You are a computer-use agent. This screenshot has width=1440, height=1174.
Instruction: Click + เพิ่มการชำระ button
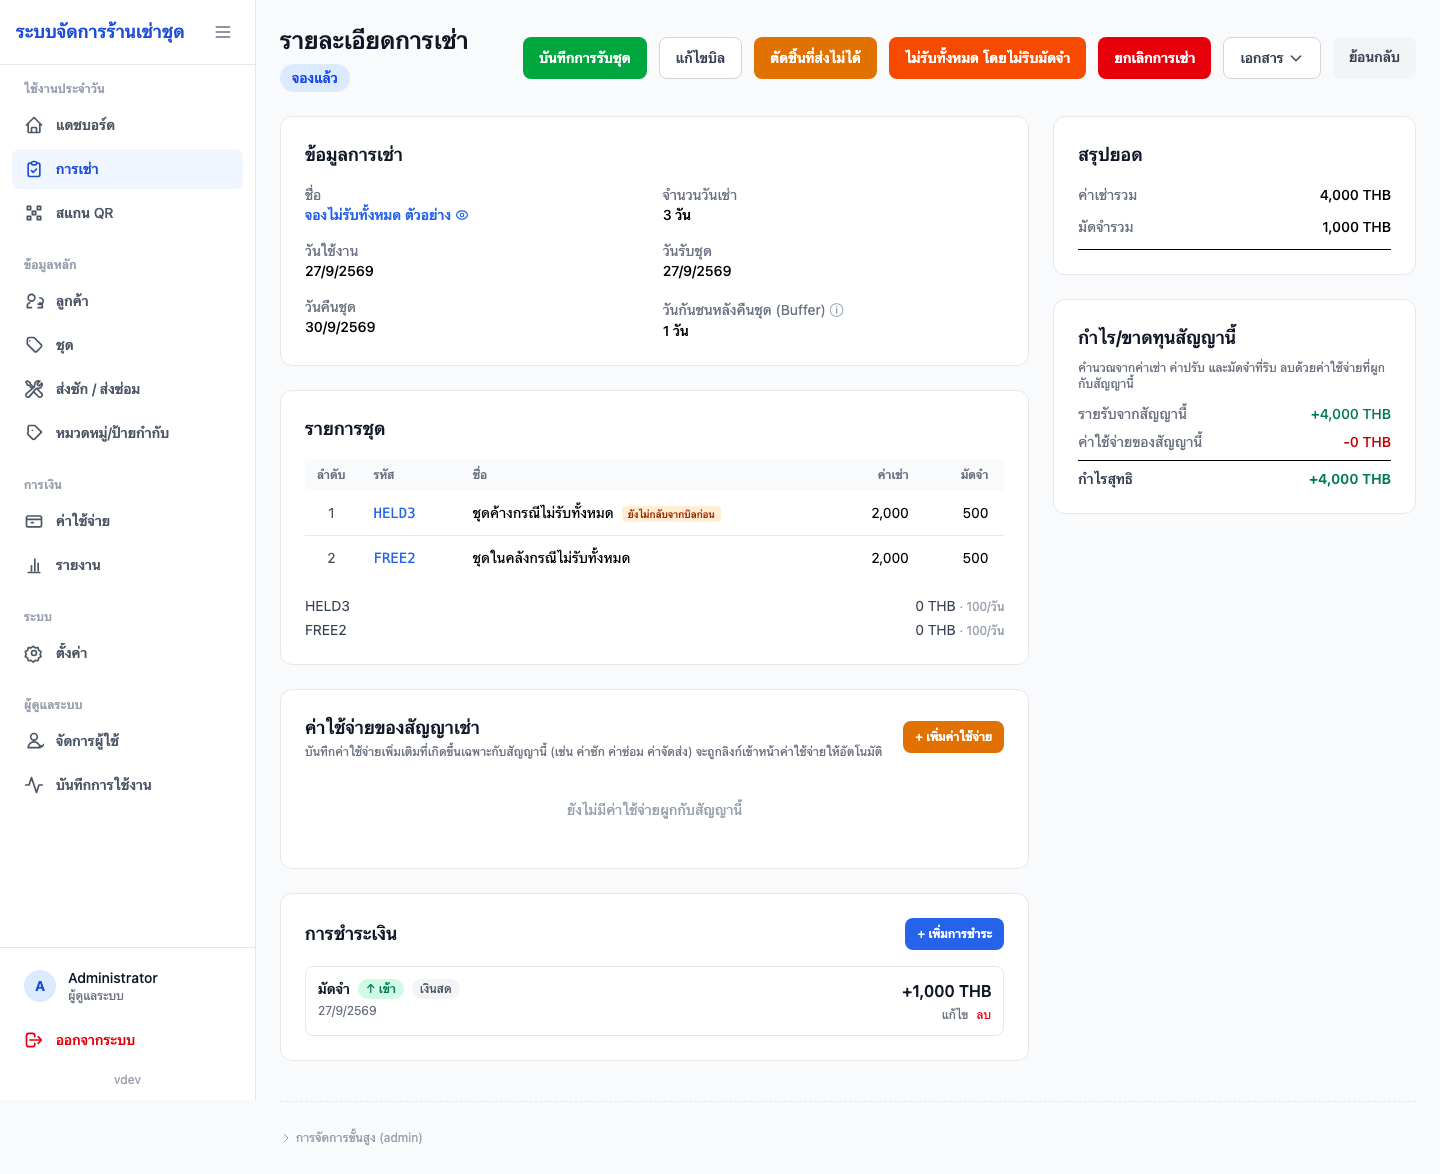[x=954, y=934]
